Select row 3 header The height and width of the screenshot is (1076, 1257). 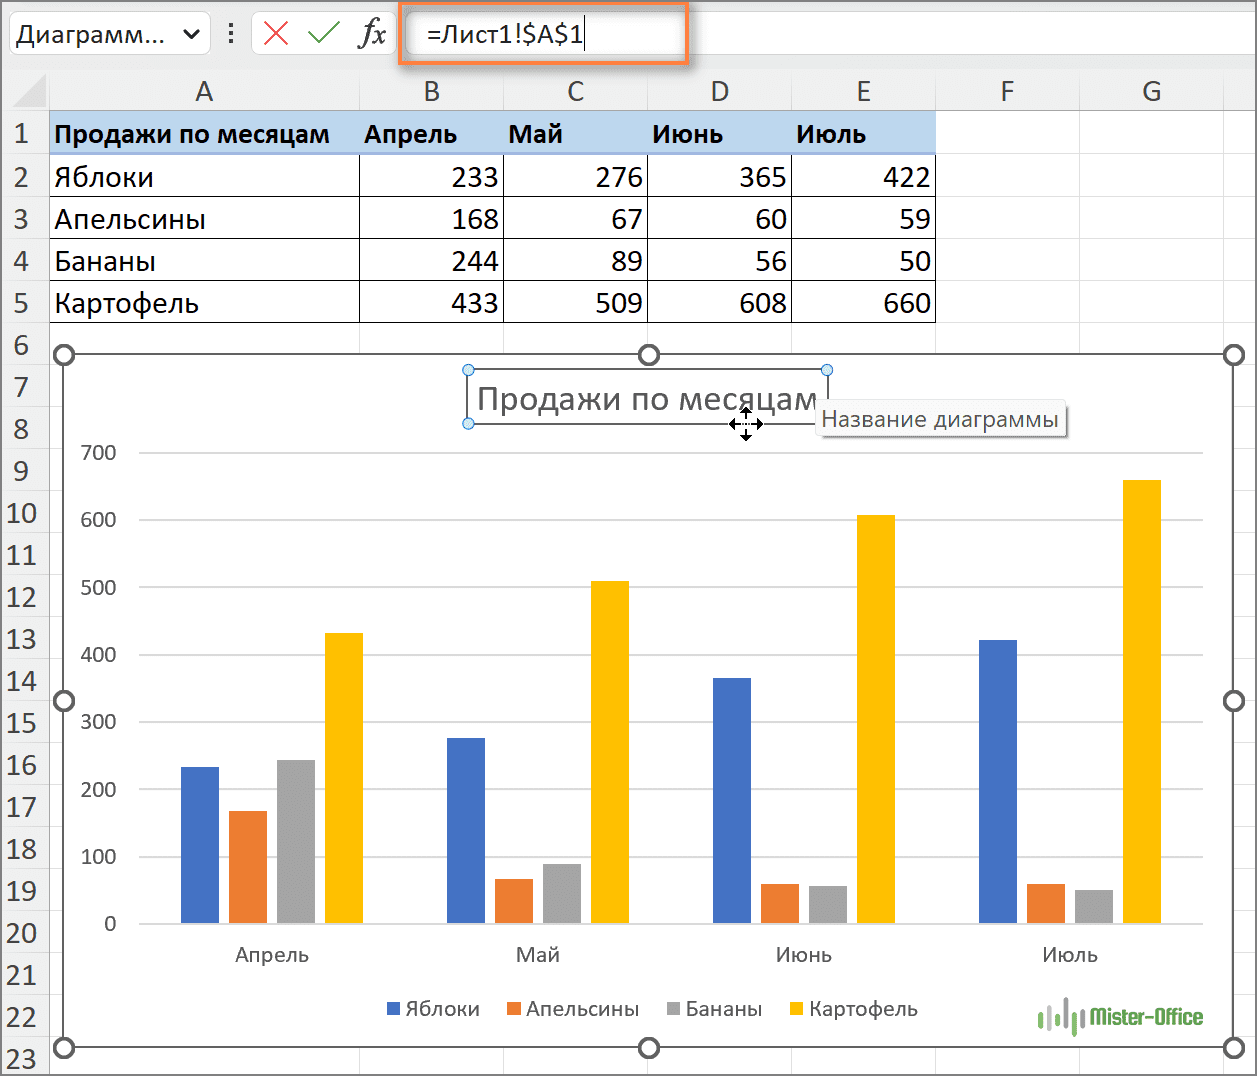[x=22, y=219]
